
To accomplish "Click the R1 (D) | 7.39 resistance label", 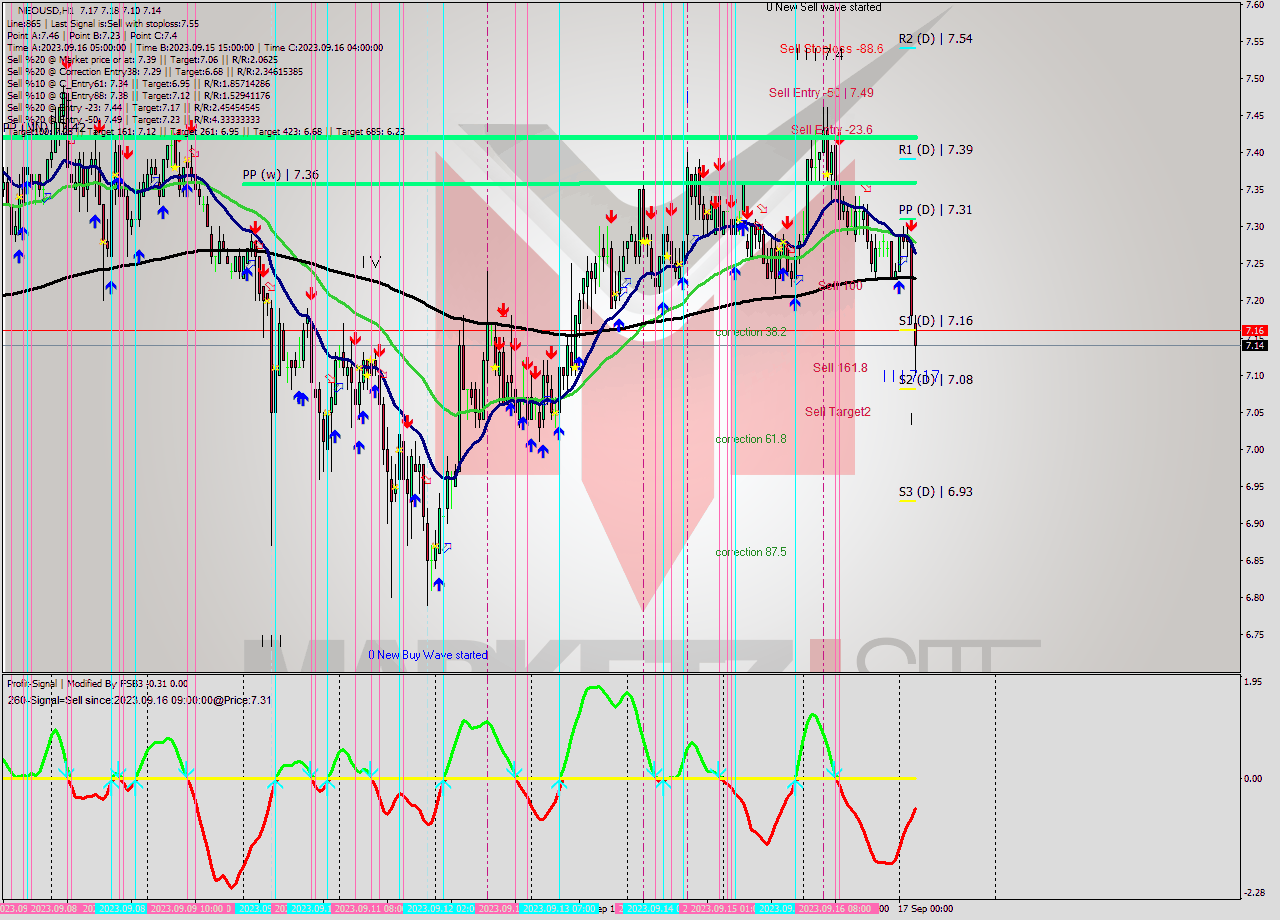I will click(x=935, y=150).
